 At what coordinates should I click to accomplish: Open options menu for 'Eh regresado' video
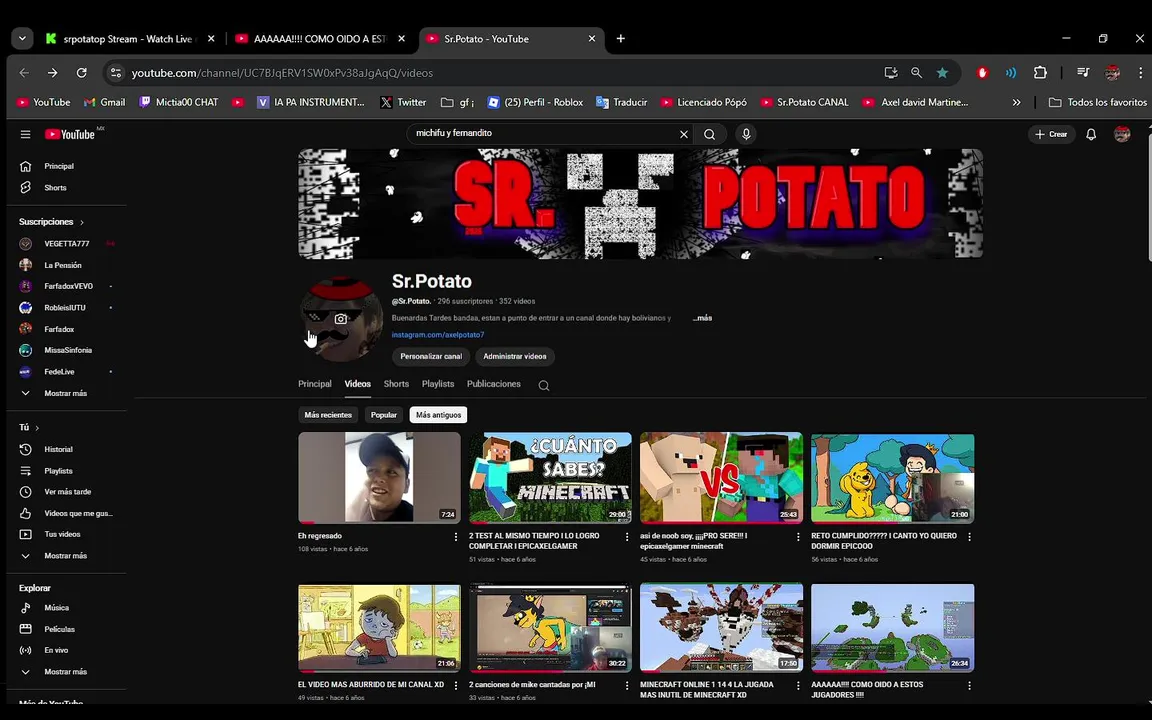point(456,537)
